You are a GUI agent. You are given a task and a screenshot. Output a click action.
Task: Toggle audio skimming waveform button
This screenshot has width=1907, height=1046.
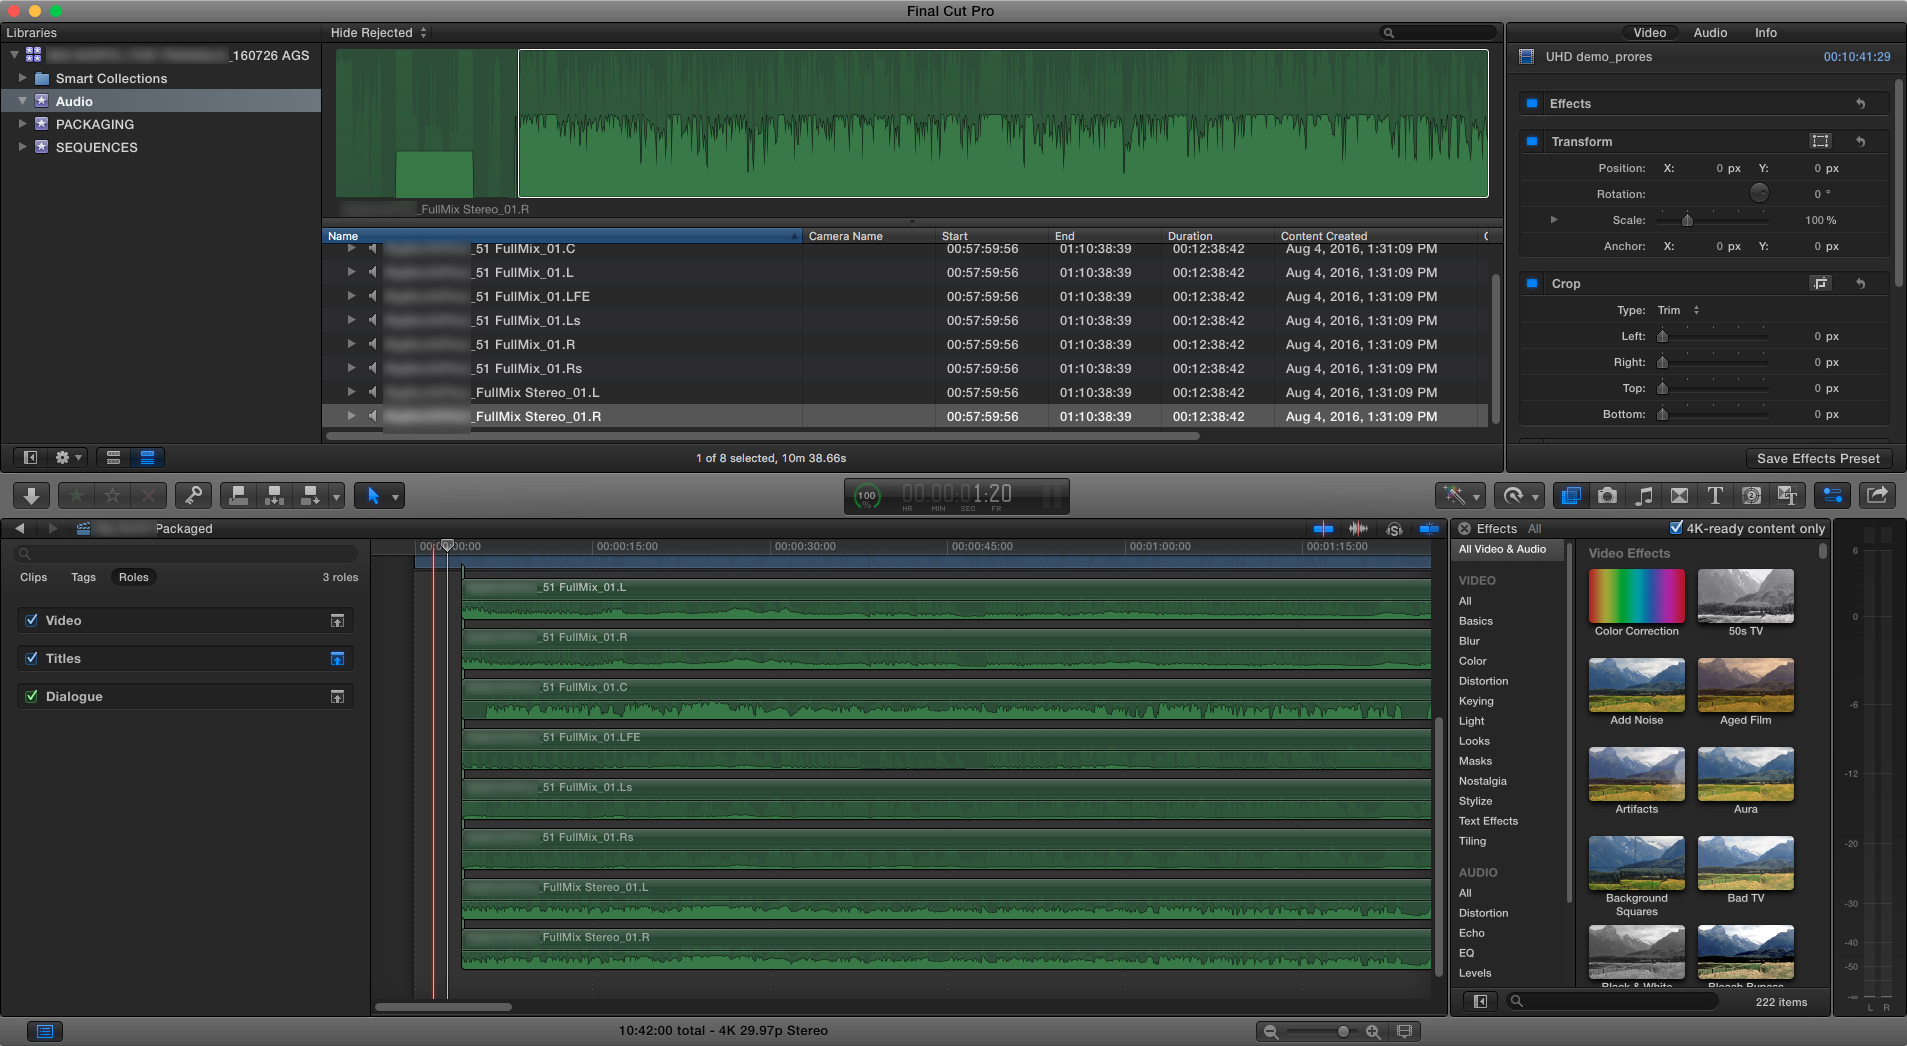pos(1358,528)
